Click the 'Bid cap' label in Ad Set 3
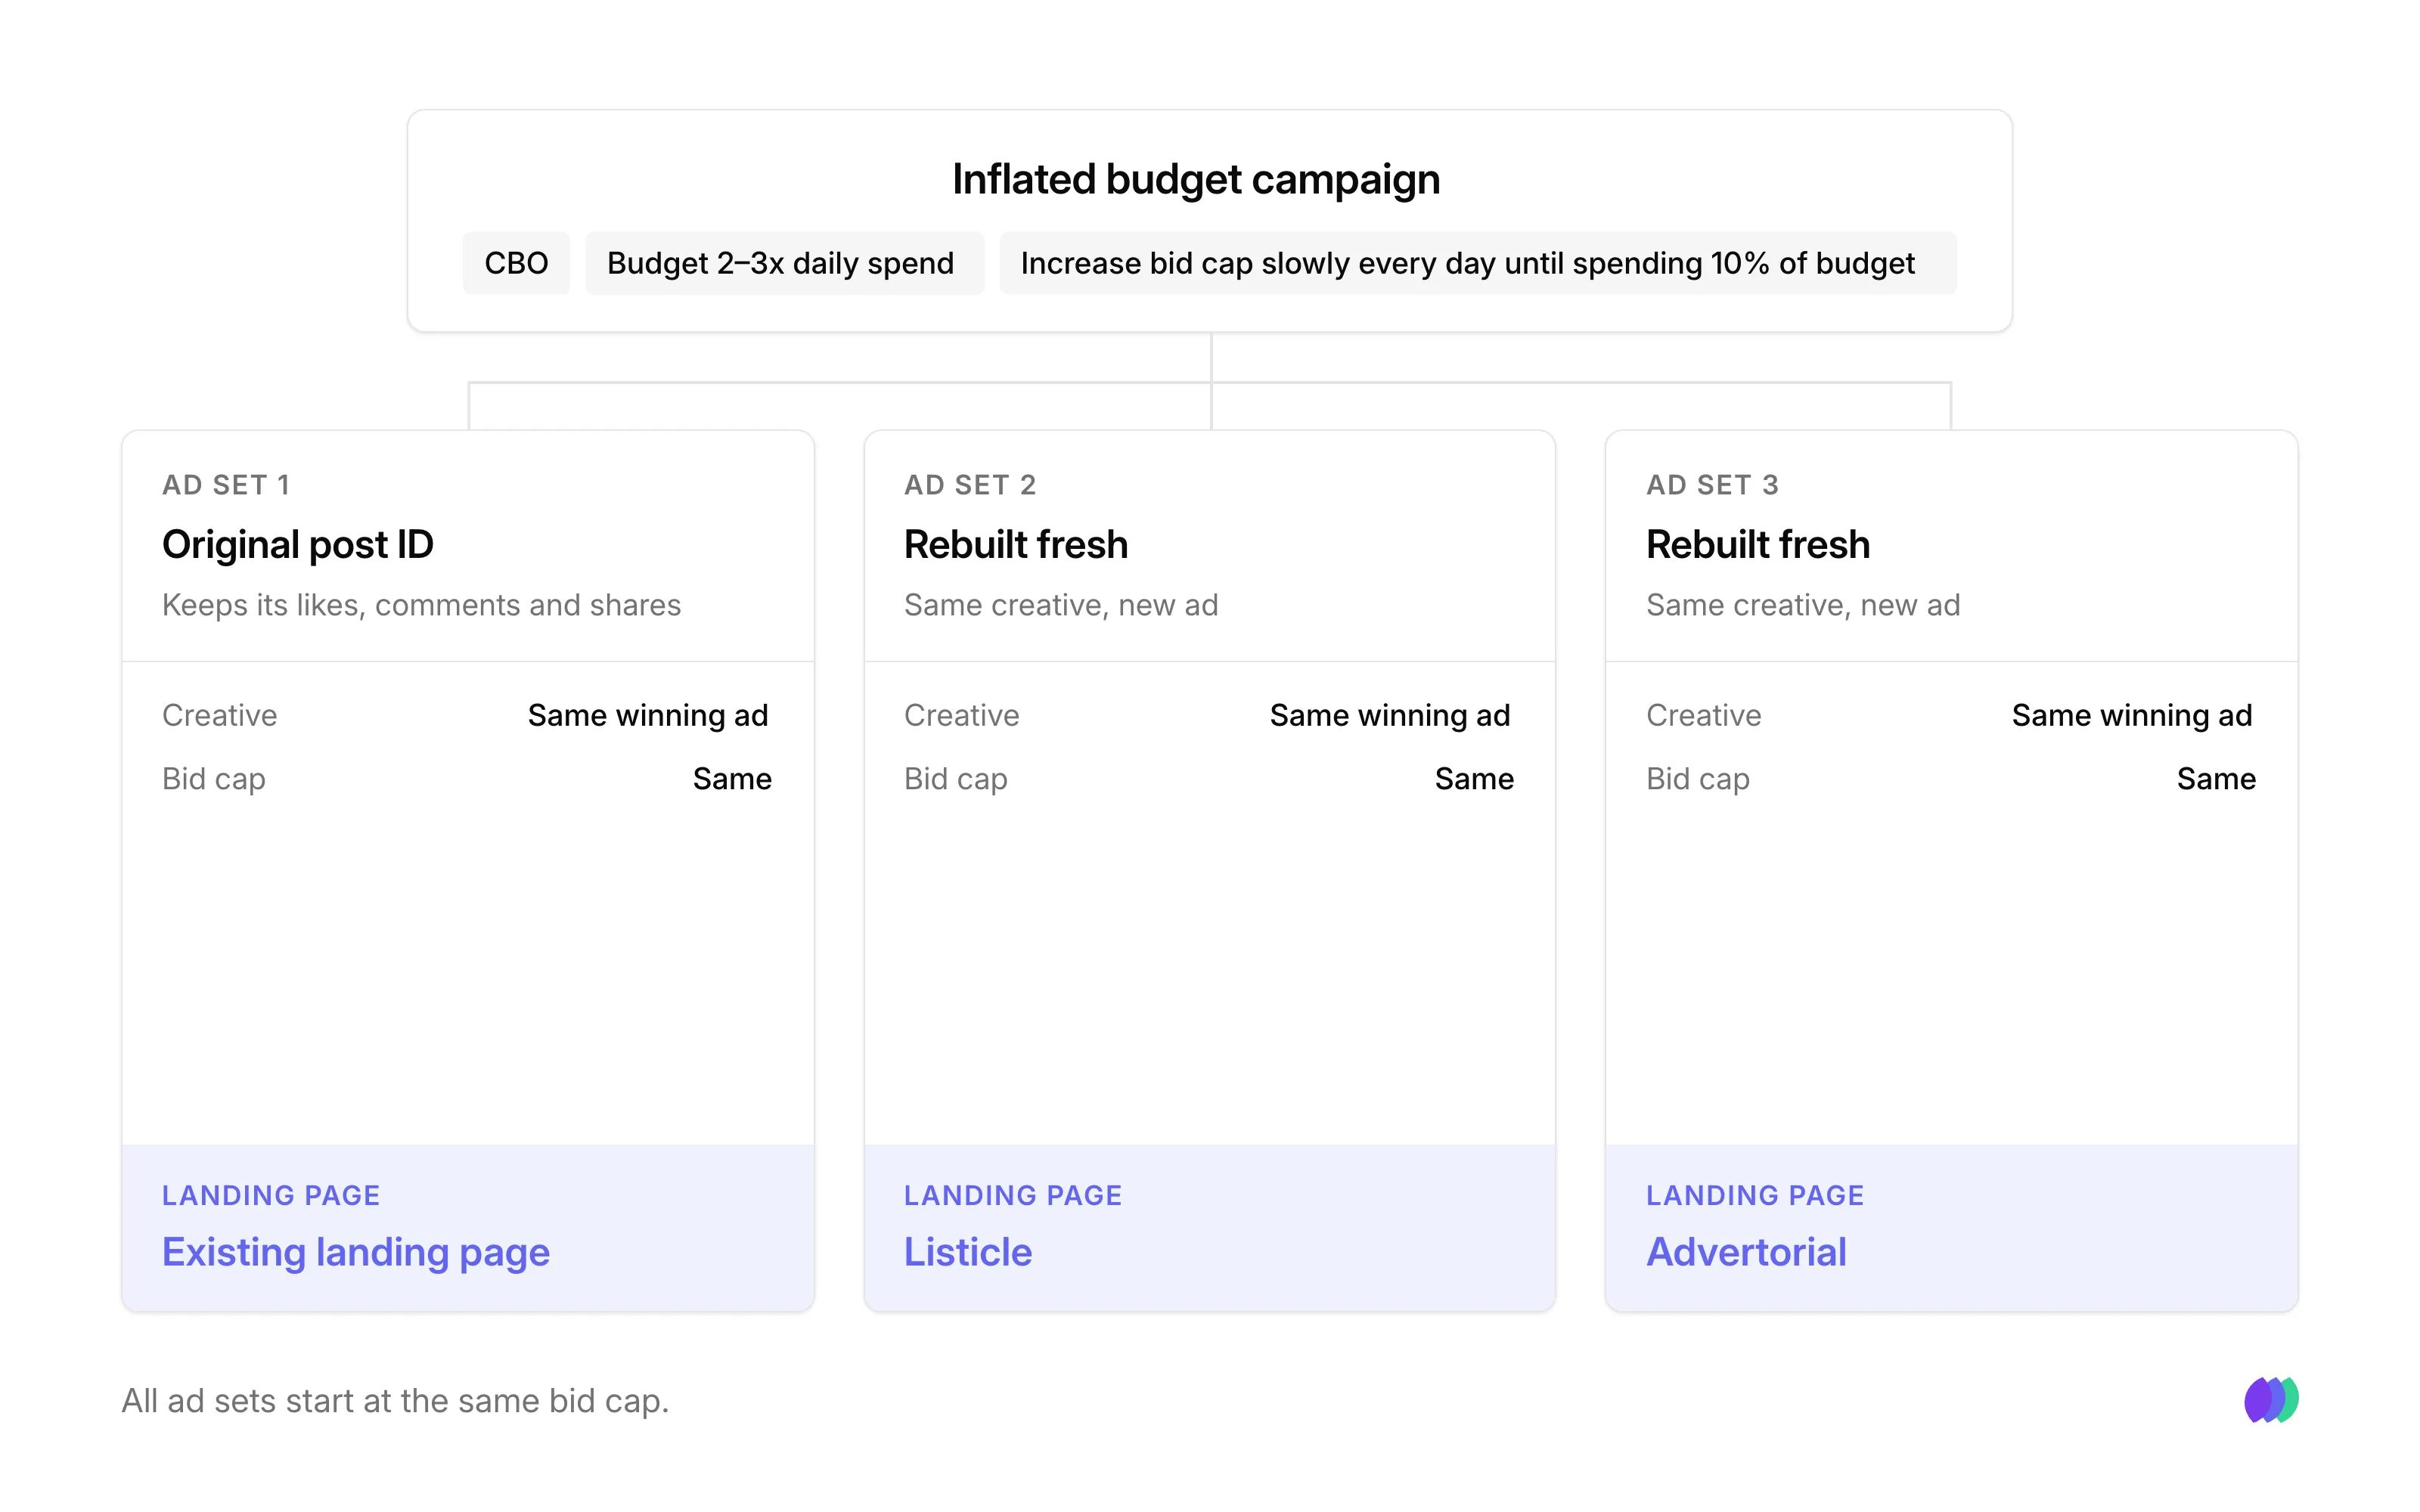 1698,779
